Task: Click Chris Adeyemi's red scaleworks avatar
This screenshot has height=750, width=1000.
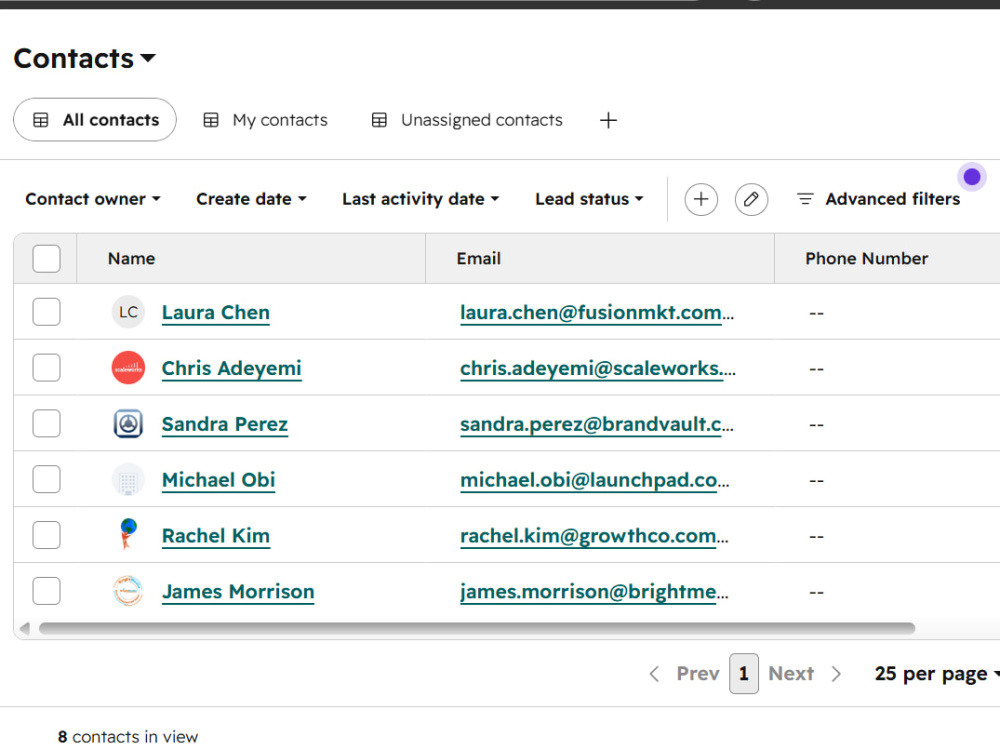Action: click(x=128, y=368)
